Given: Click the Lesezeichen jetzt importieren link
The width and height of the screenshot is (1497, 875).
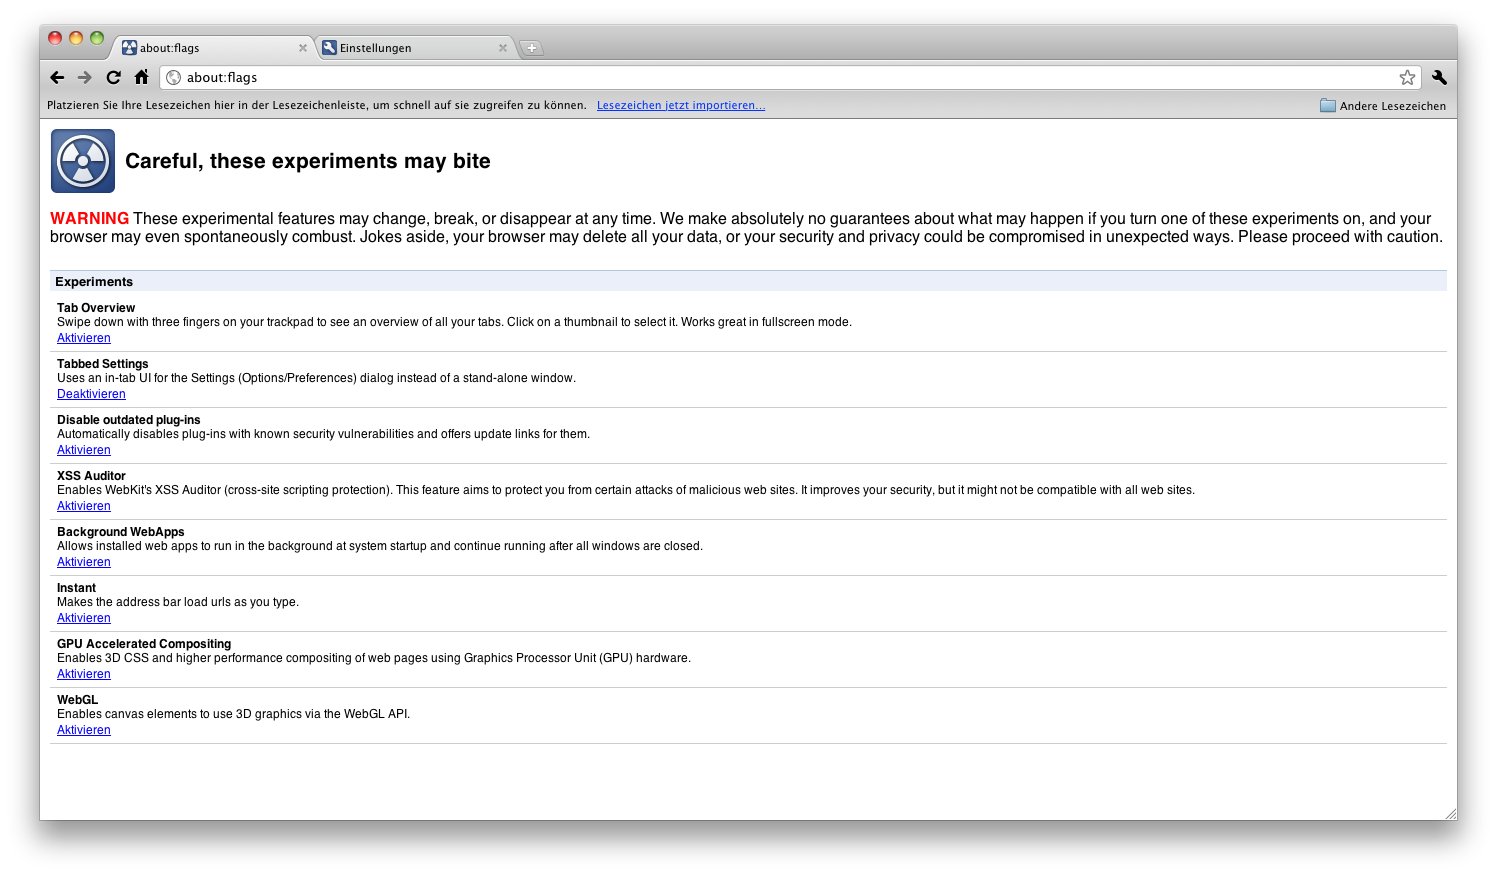Looking at the screenshot, I should 681,105.
